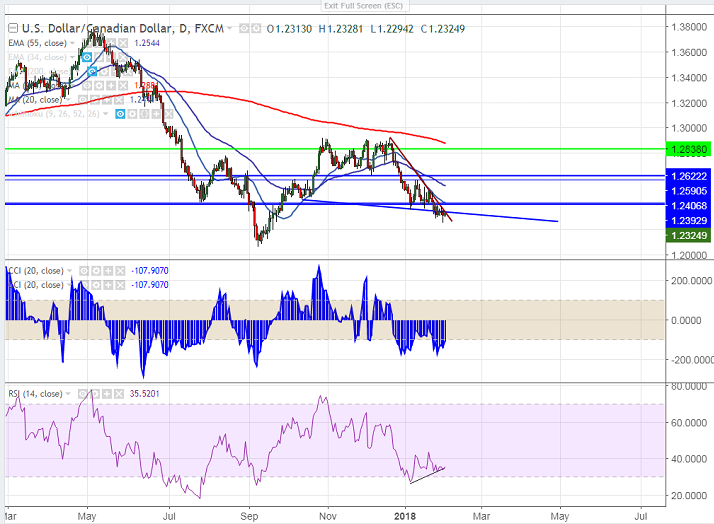Open the EMA (34, close) dropdown arrow
Screen dimensions: 714x524
[72, 57]
